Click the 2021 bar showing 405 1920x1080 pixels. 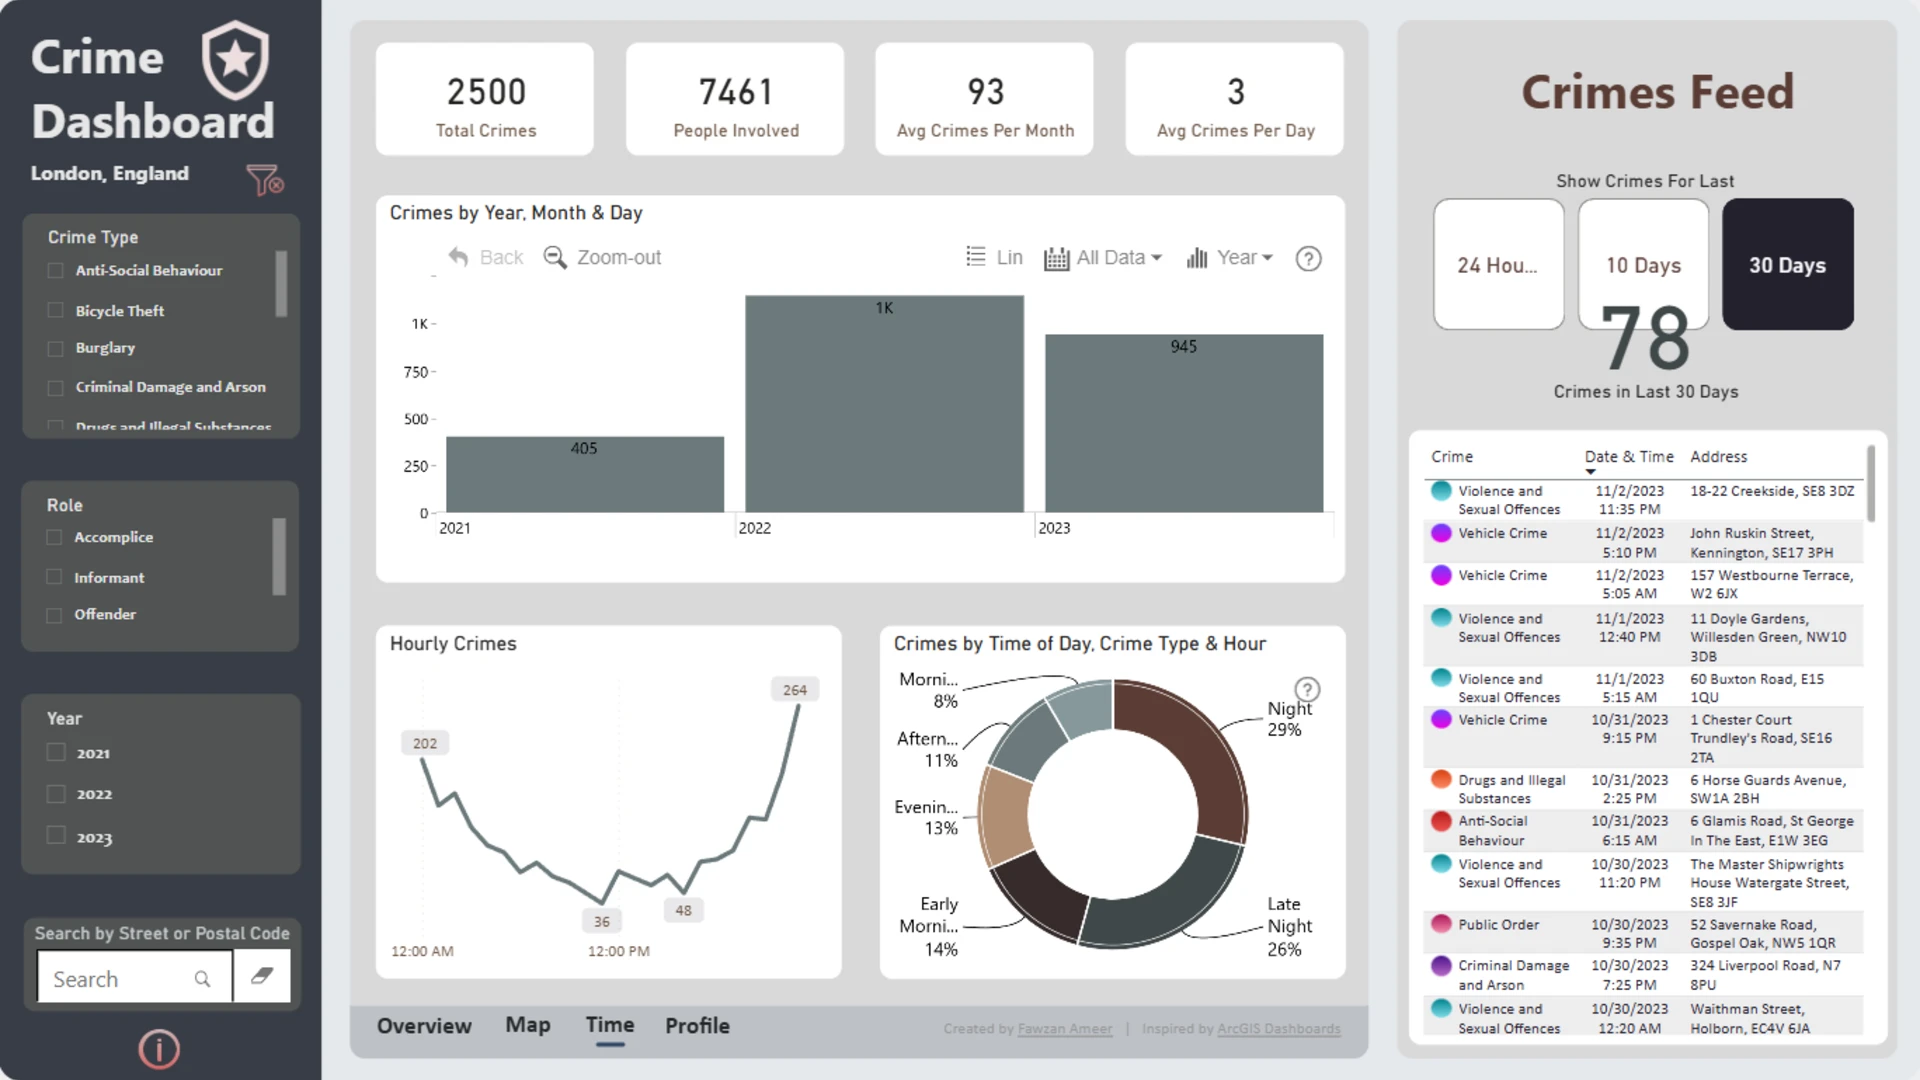tap(585, 475)
